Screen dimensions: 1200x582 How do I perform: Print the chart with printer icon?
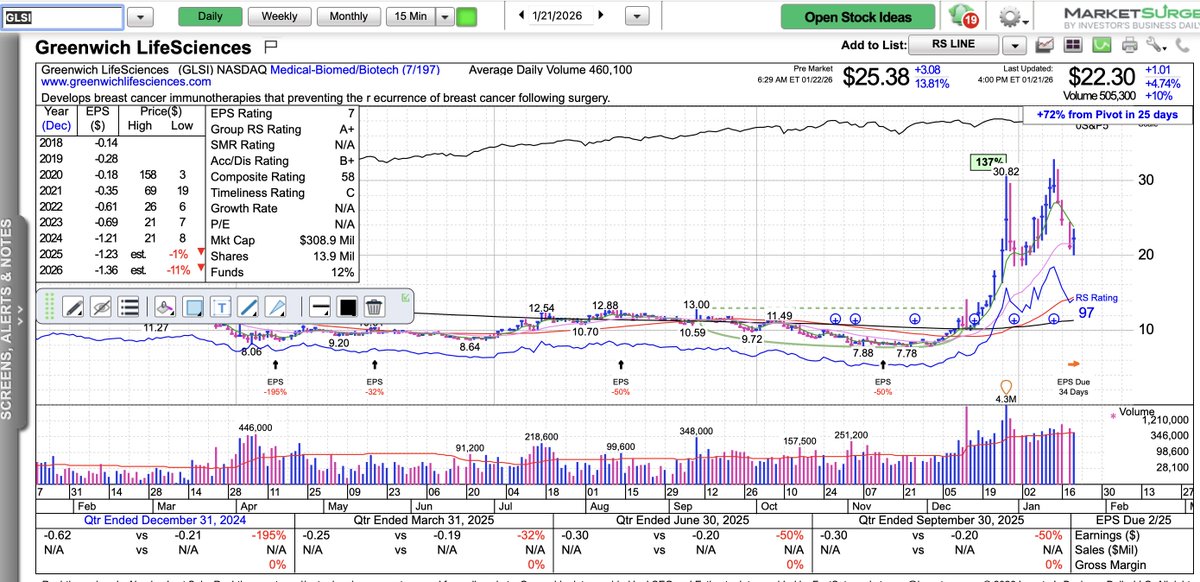pos(1129,45)
